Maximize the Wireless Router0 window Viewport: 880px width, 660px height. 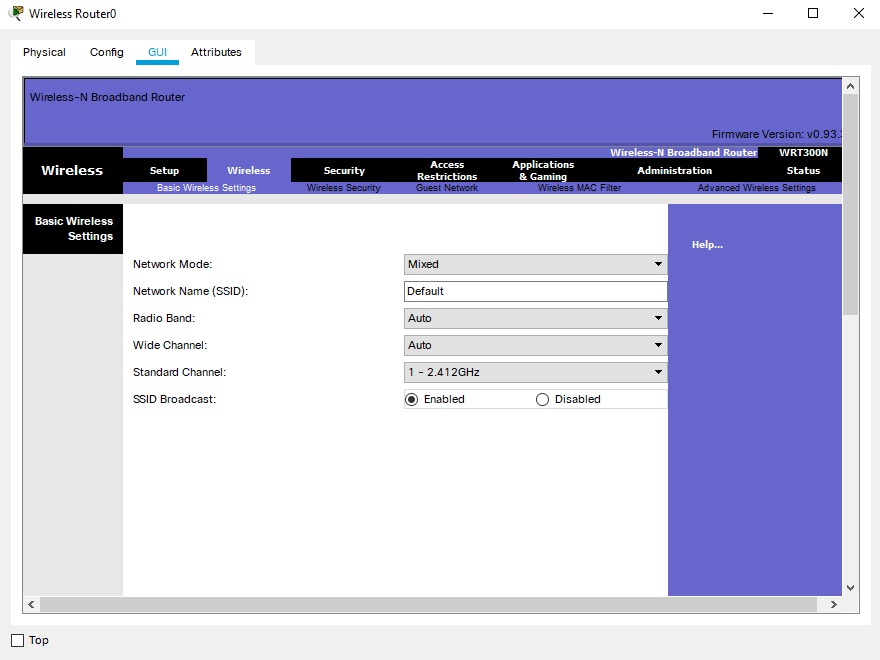(x=813, y=13)
